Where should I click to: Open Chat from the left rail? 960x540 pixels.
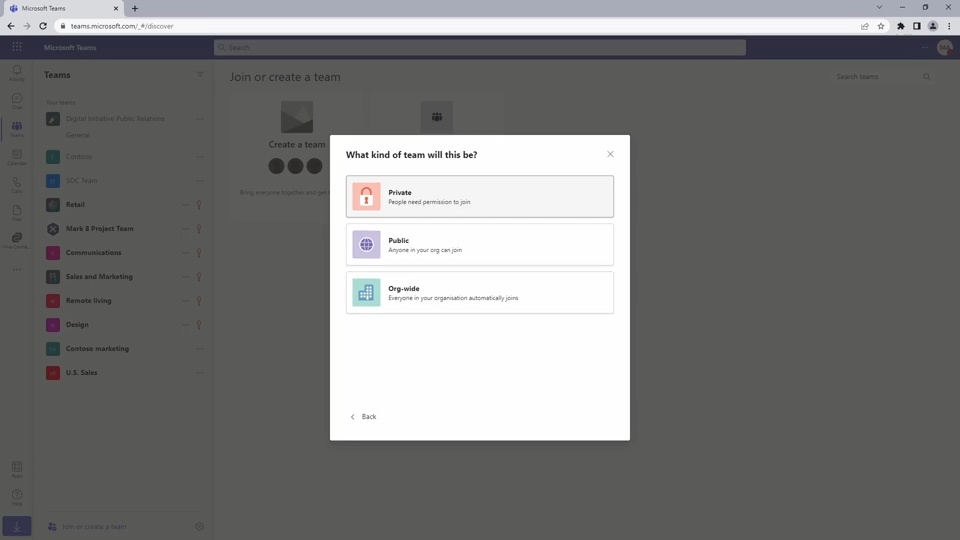tap(17, 101)
